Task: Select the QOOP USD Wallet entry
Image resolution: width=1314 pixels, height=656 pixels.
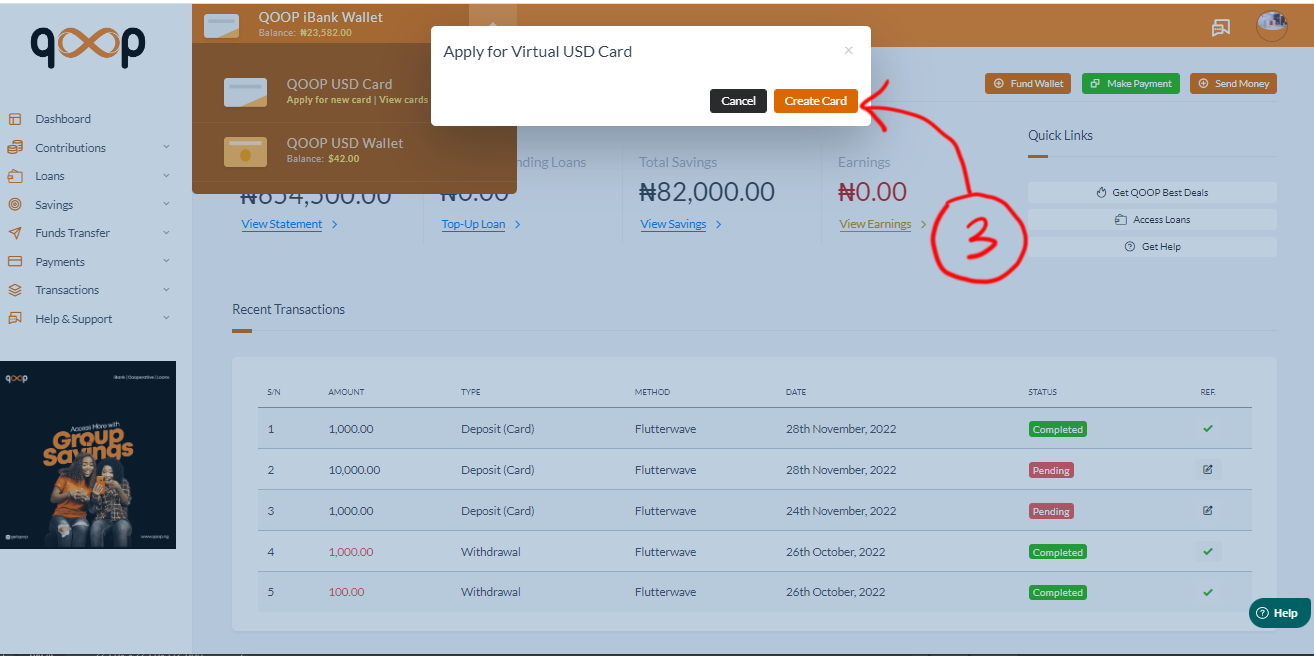Action: point(354,151)
